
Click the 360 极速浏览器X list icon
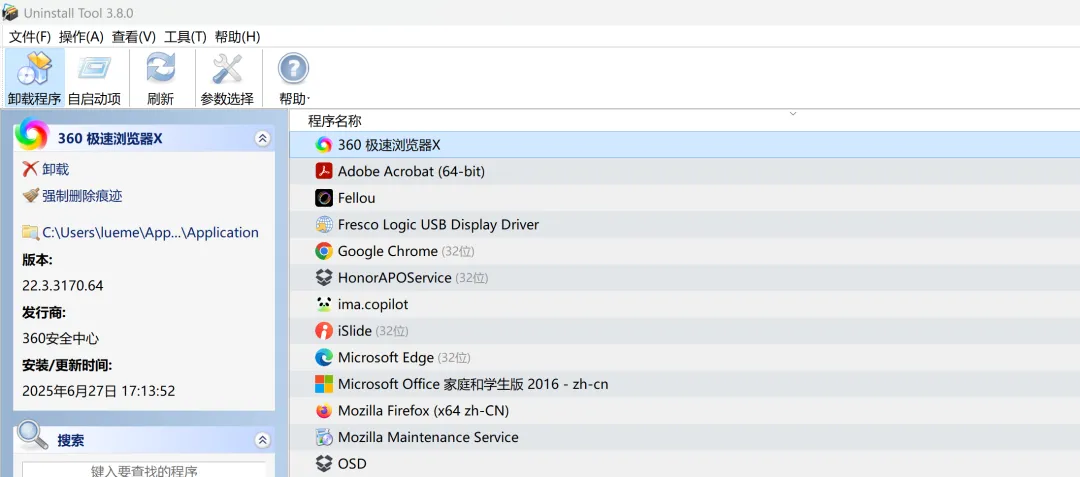(324, 145)
